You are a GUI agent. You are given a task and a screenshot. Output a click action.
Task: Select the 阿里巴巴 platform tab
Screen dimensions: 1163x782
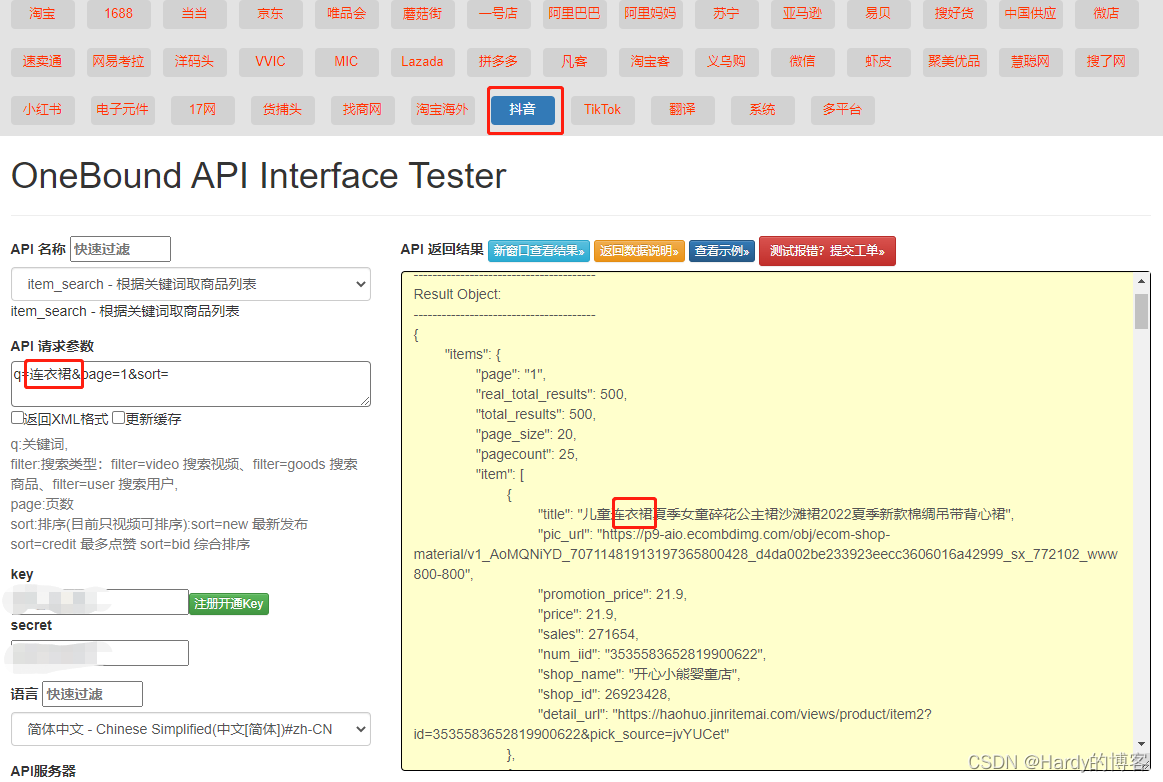pos(574,13)
